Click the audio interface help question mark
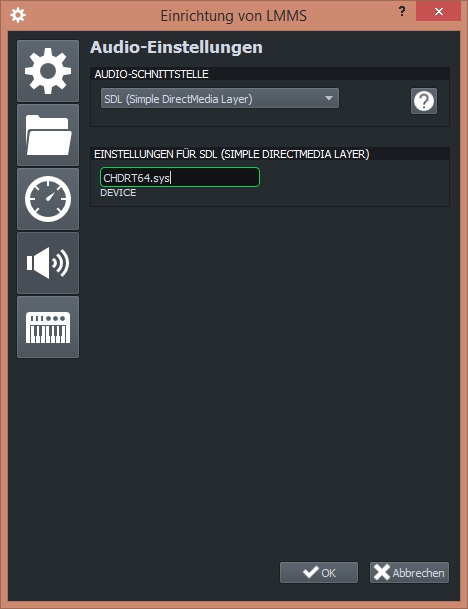This screenshot has height=609, width=468. [x=424, y=101]
